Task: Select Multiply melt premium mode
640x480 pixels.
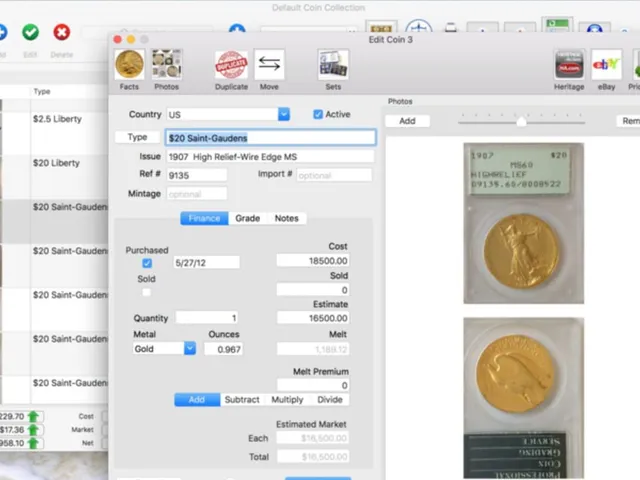Action: point(287,400)
